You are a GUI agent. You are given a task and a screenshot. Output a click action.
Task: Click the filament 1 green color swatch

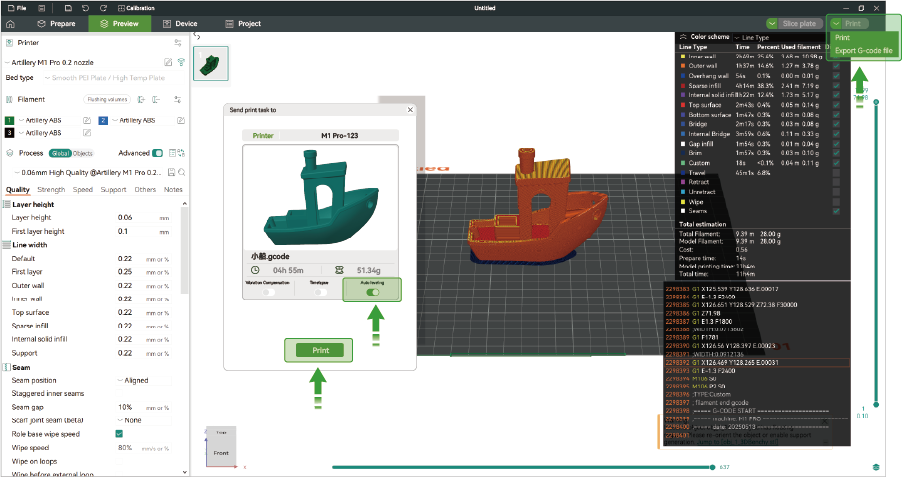coord(9,120)
